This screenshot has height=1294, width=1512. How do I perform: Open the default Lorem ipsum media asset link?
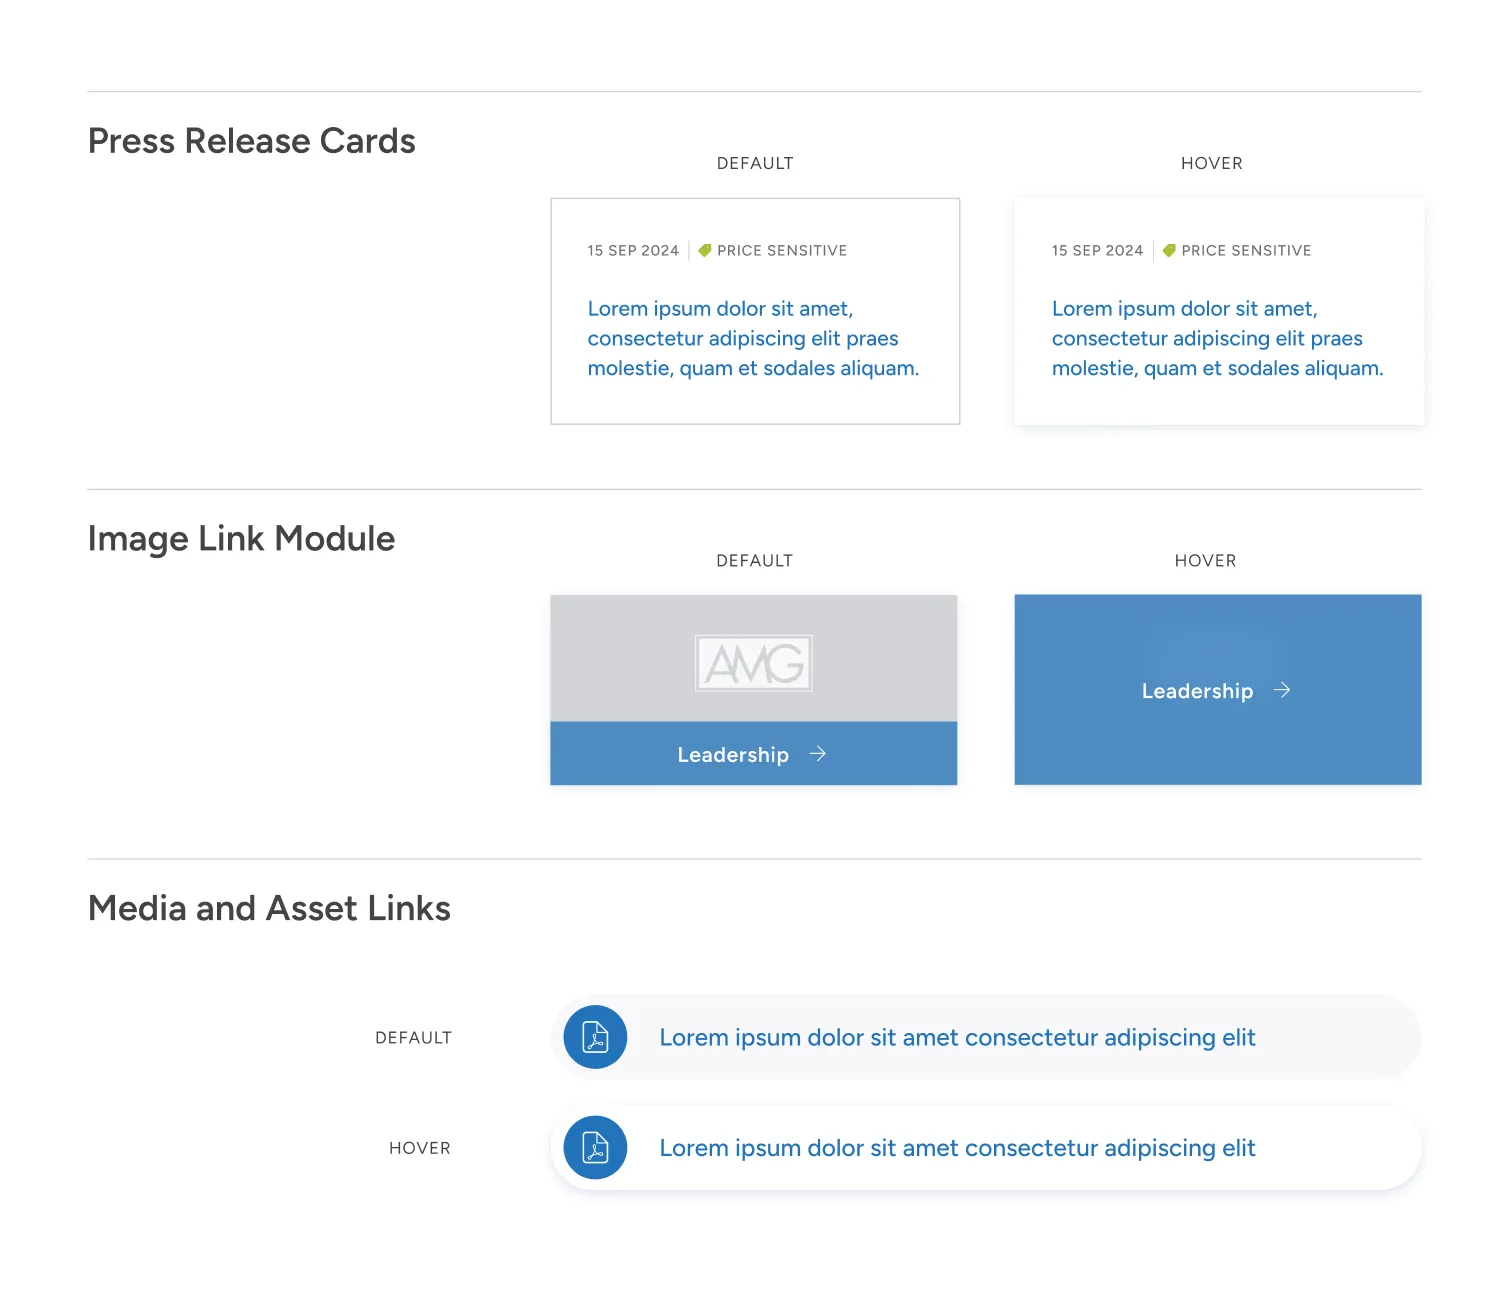[956, 1037]
